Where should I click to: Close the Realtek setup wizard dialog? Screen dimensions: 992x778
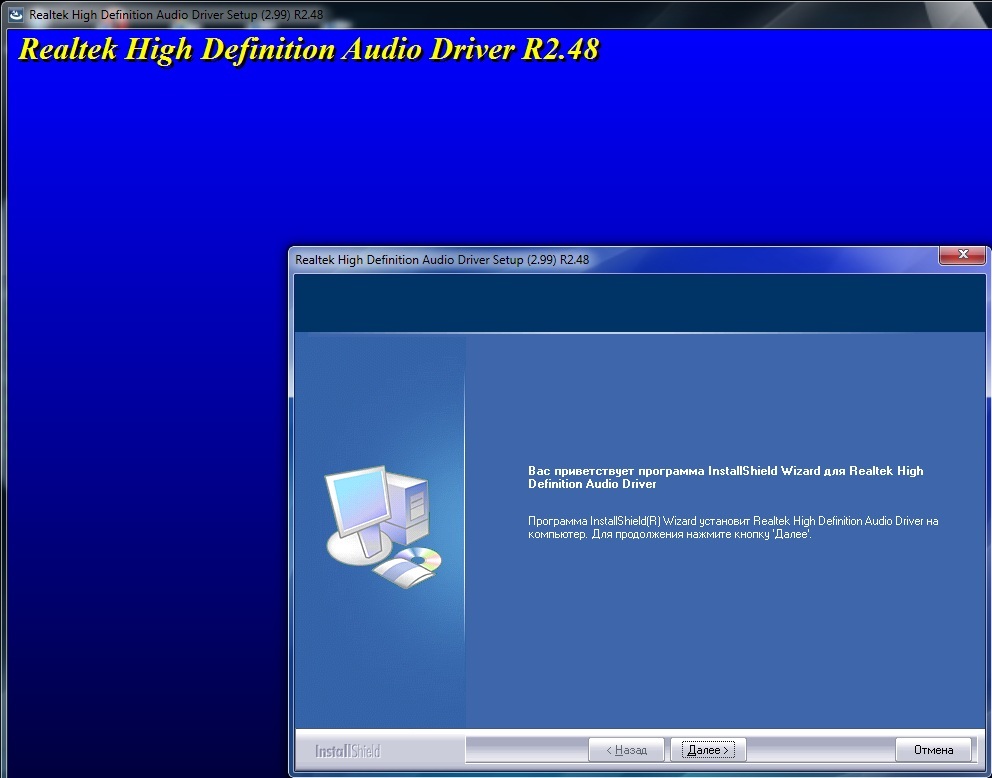(x=962, y=255)
